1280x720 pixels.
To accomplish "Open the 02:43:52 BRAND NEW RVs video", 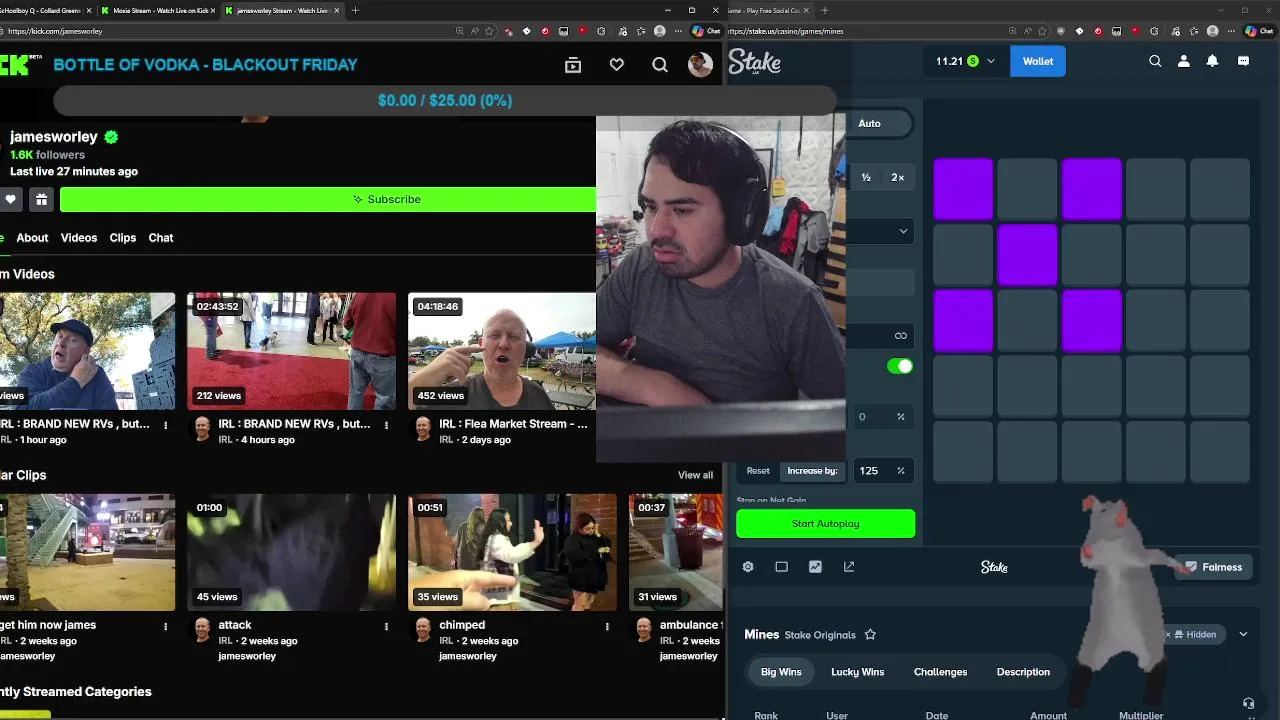I will [291, 351].
